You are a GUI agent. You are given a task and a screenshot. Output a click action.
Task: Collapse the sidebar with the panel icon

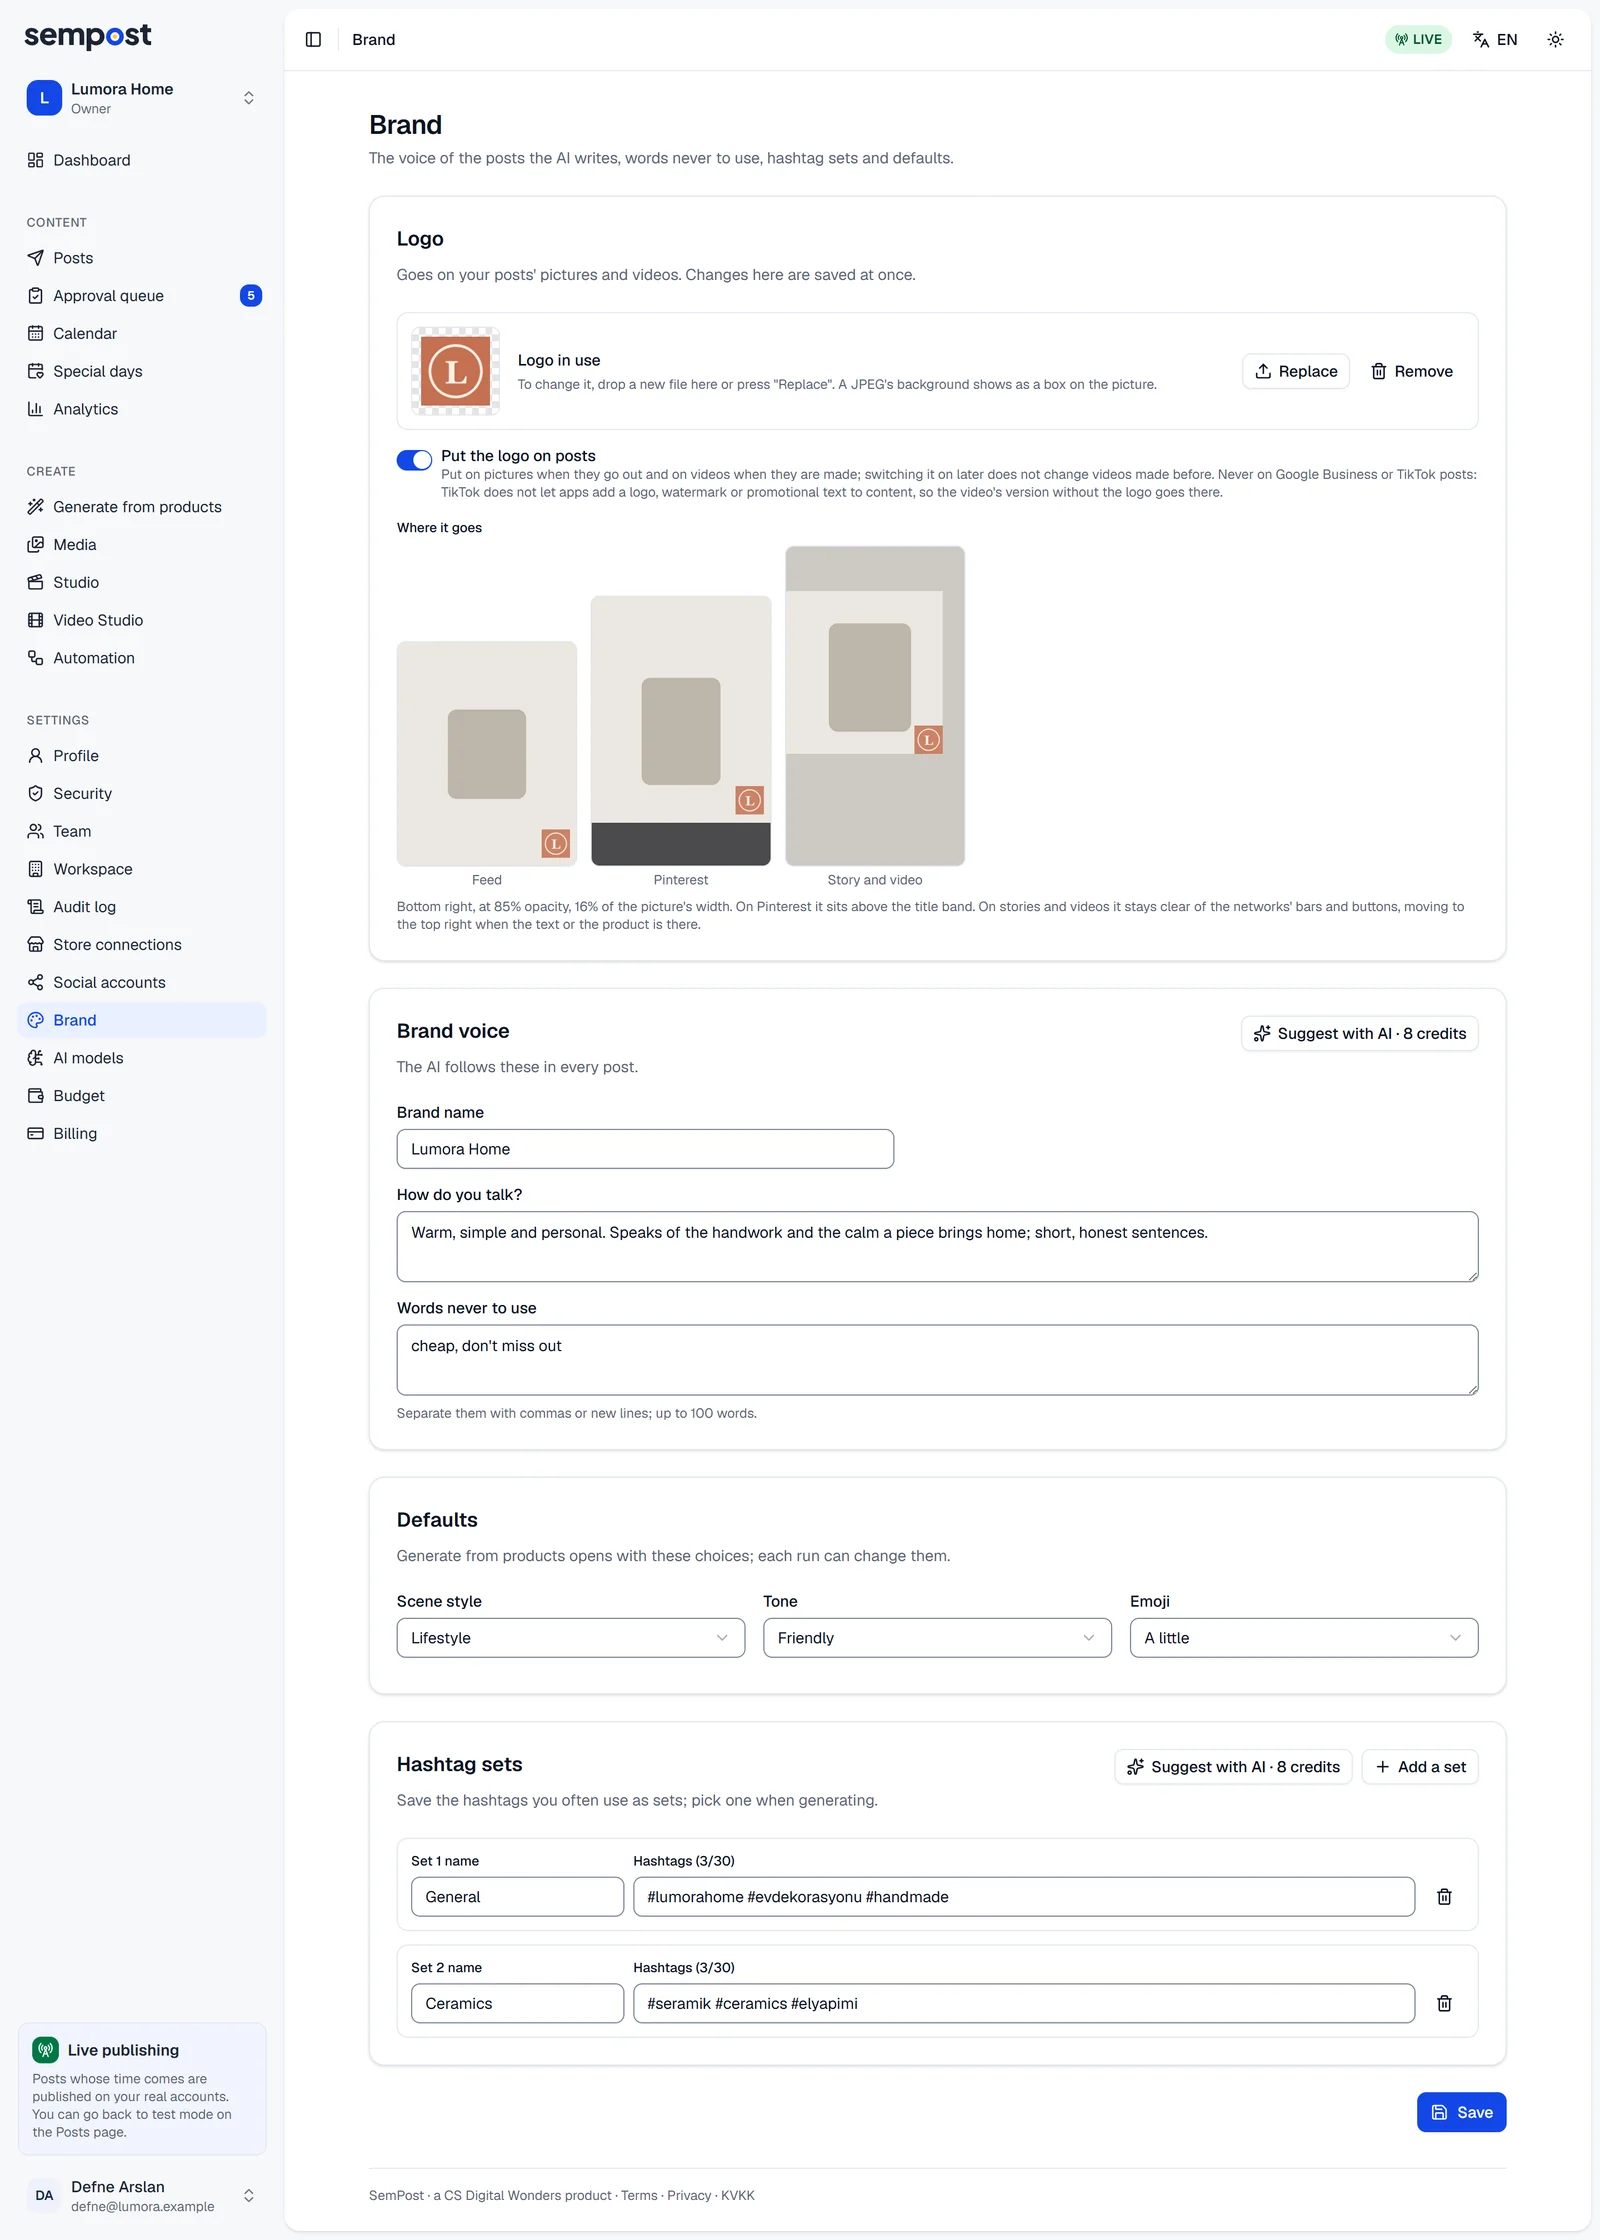pos(313,39)
